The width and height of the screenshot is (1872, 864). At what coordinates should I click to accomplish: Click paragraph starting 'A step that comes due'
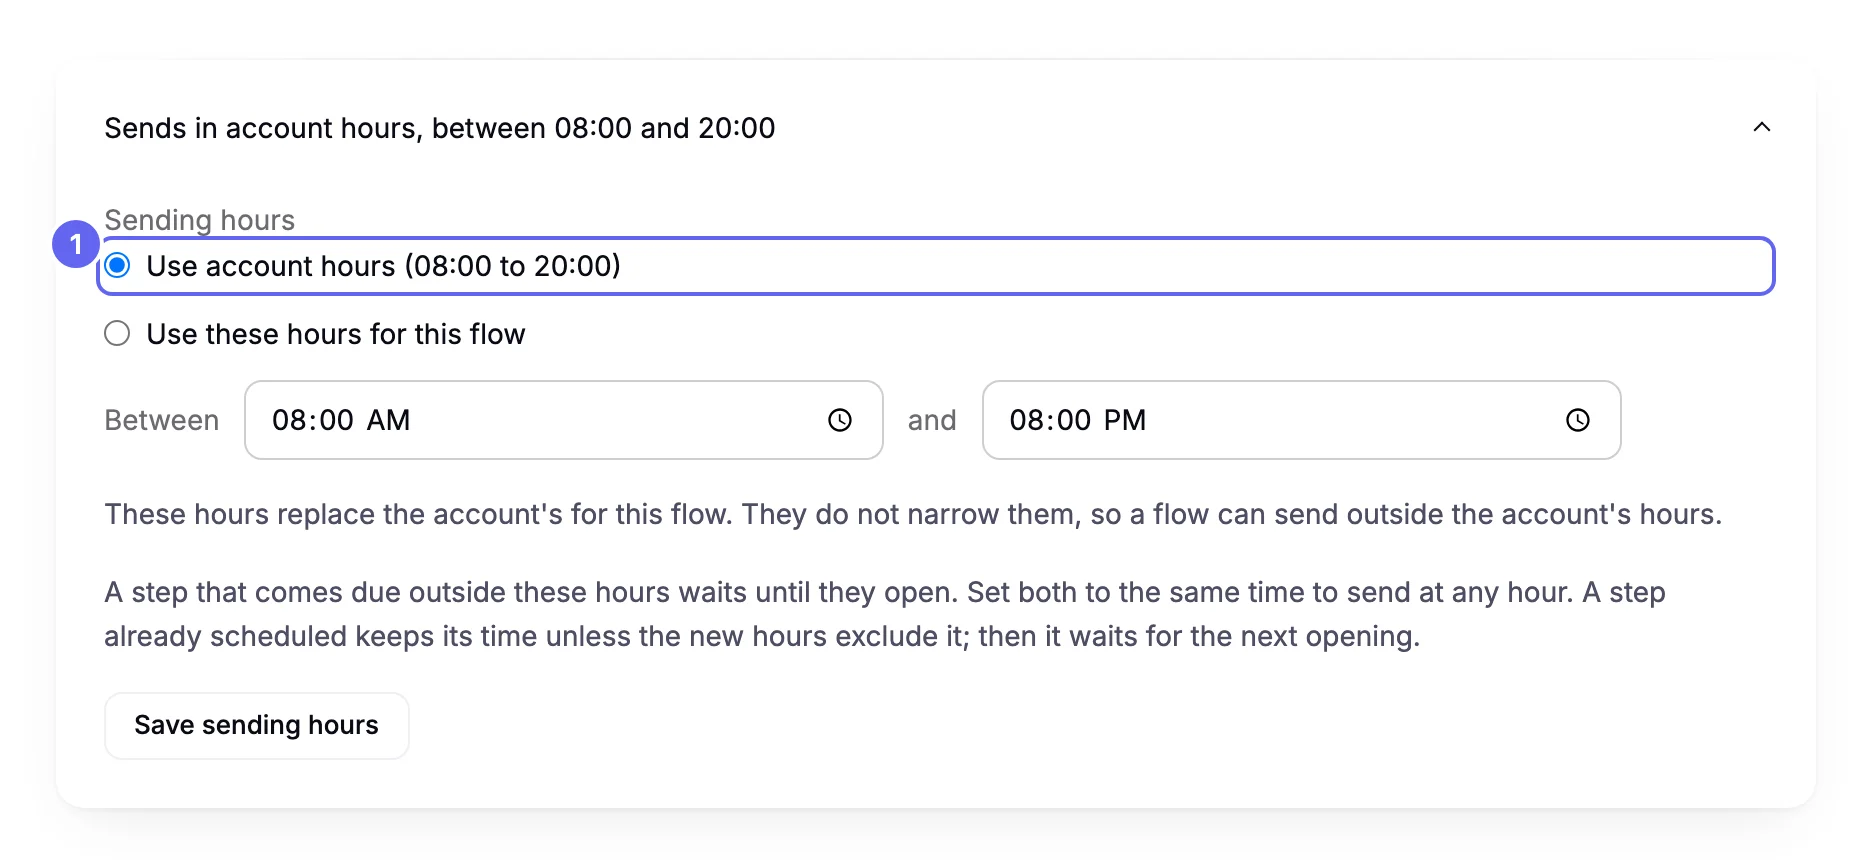[x=885, y=614]
